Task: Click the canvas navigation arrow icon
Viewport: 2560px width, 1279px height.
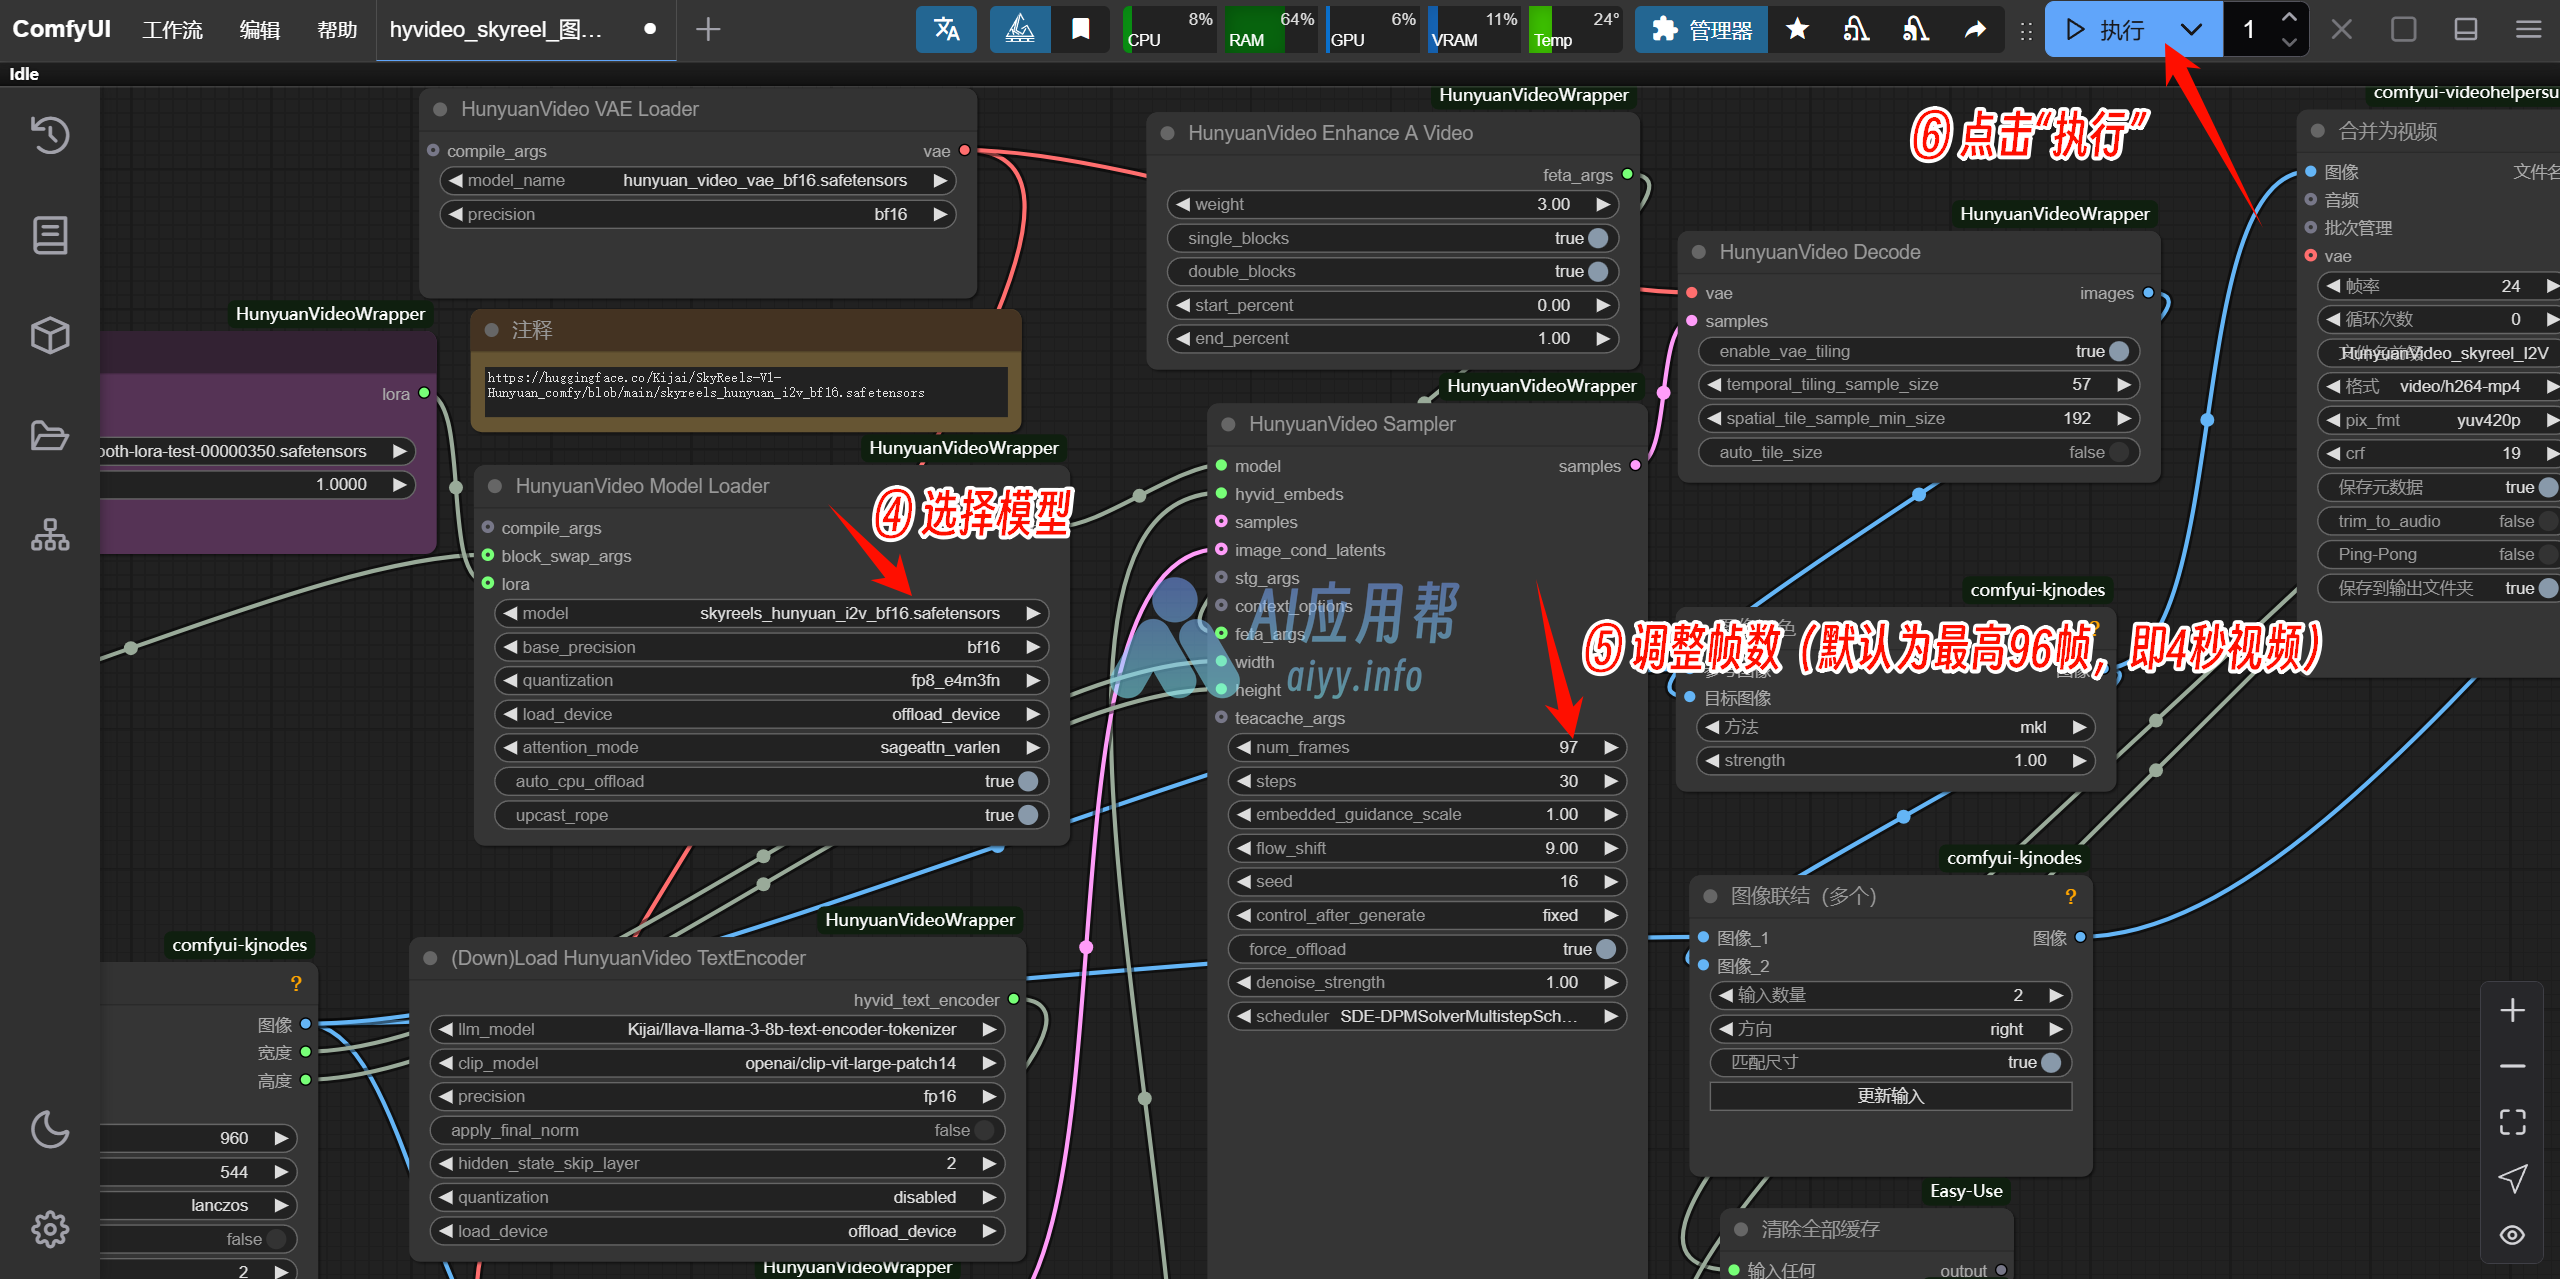Action: 2513,1178
